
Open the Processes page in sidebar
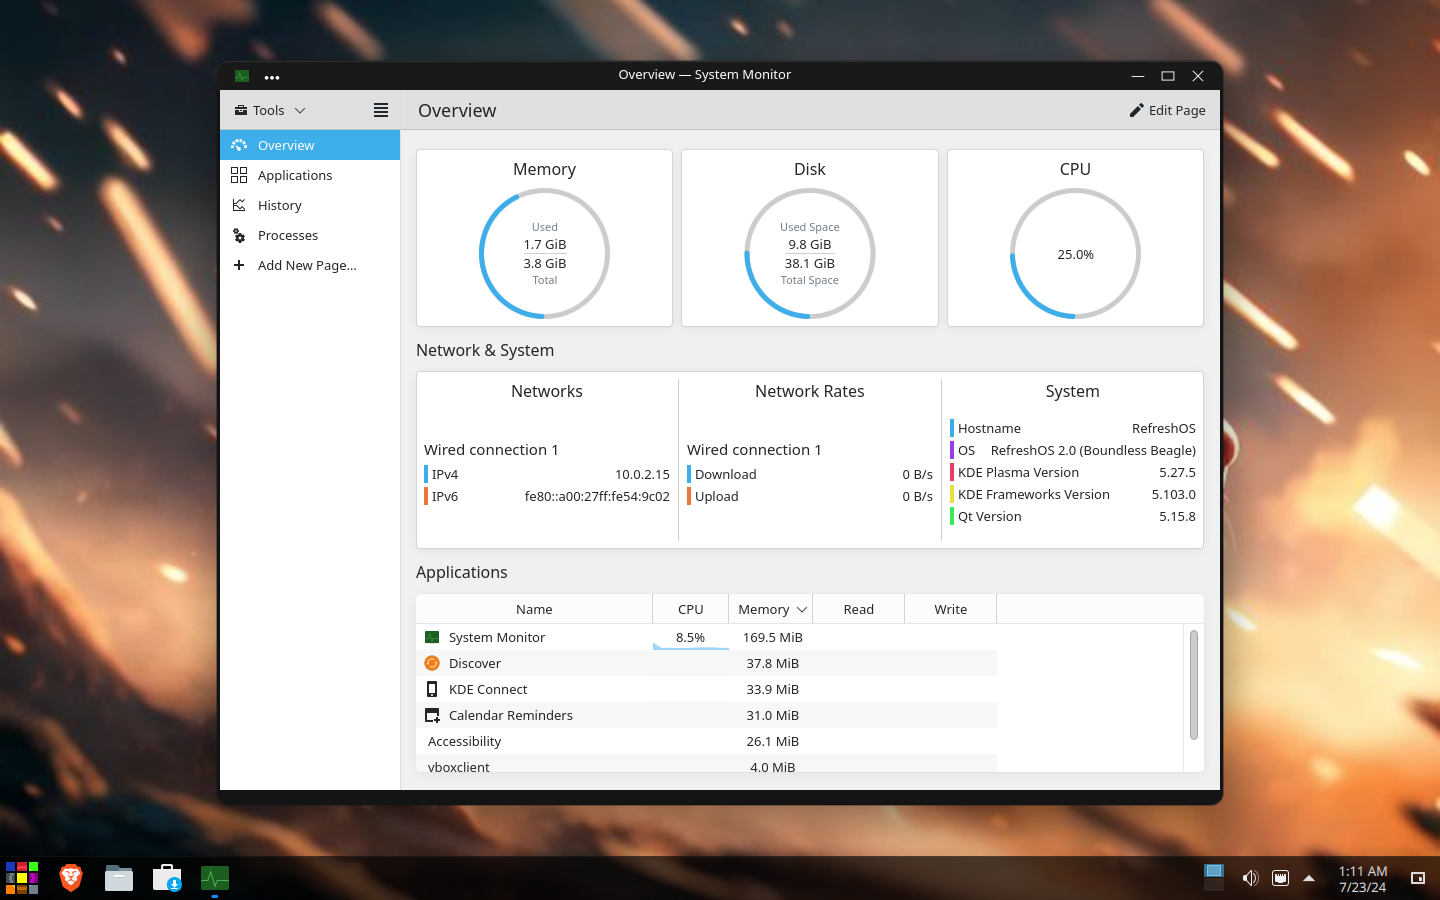[x=310, y=235]
